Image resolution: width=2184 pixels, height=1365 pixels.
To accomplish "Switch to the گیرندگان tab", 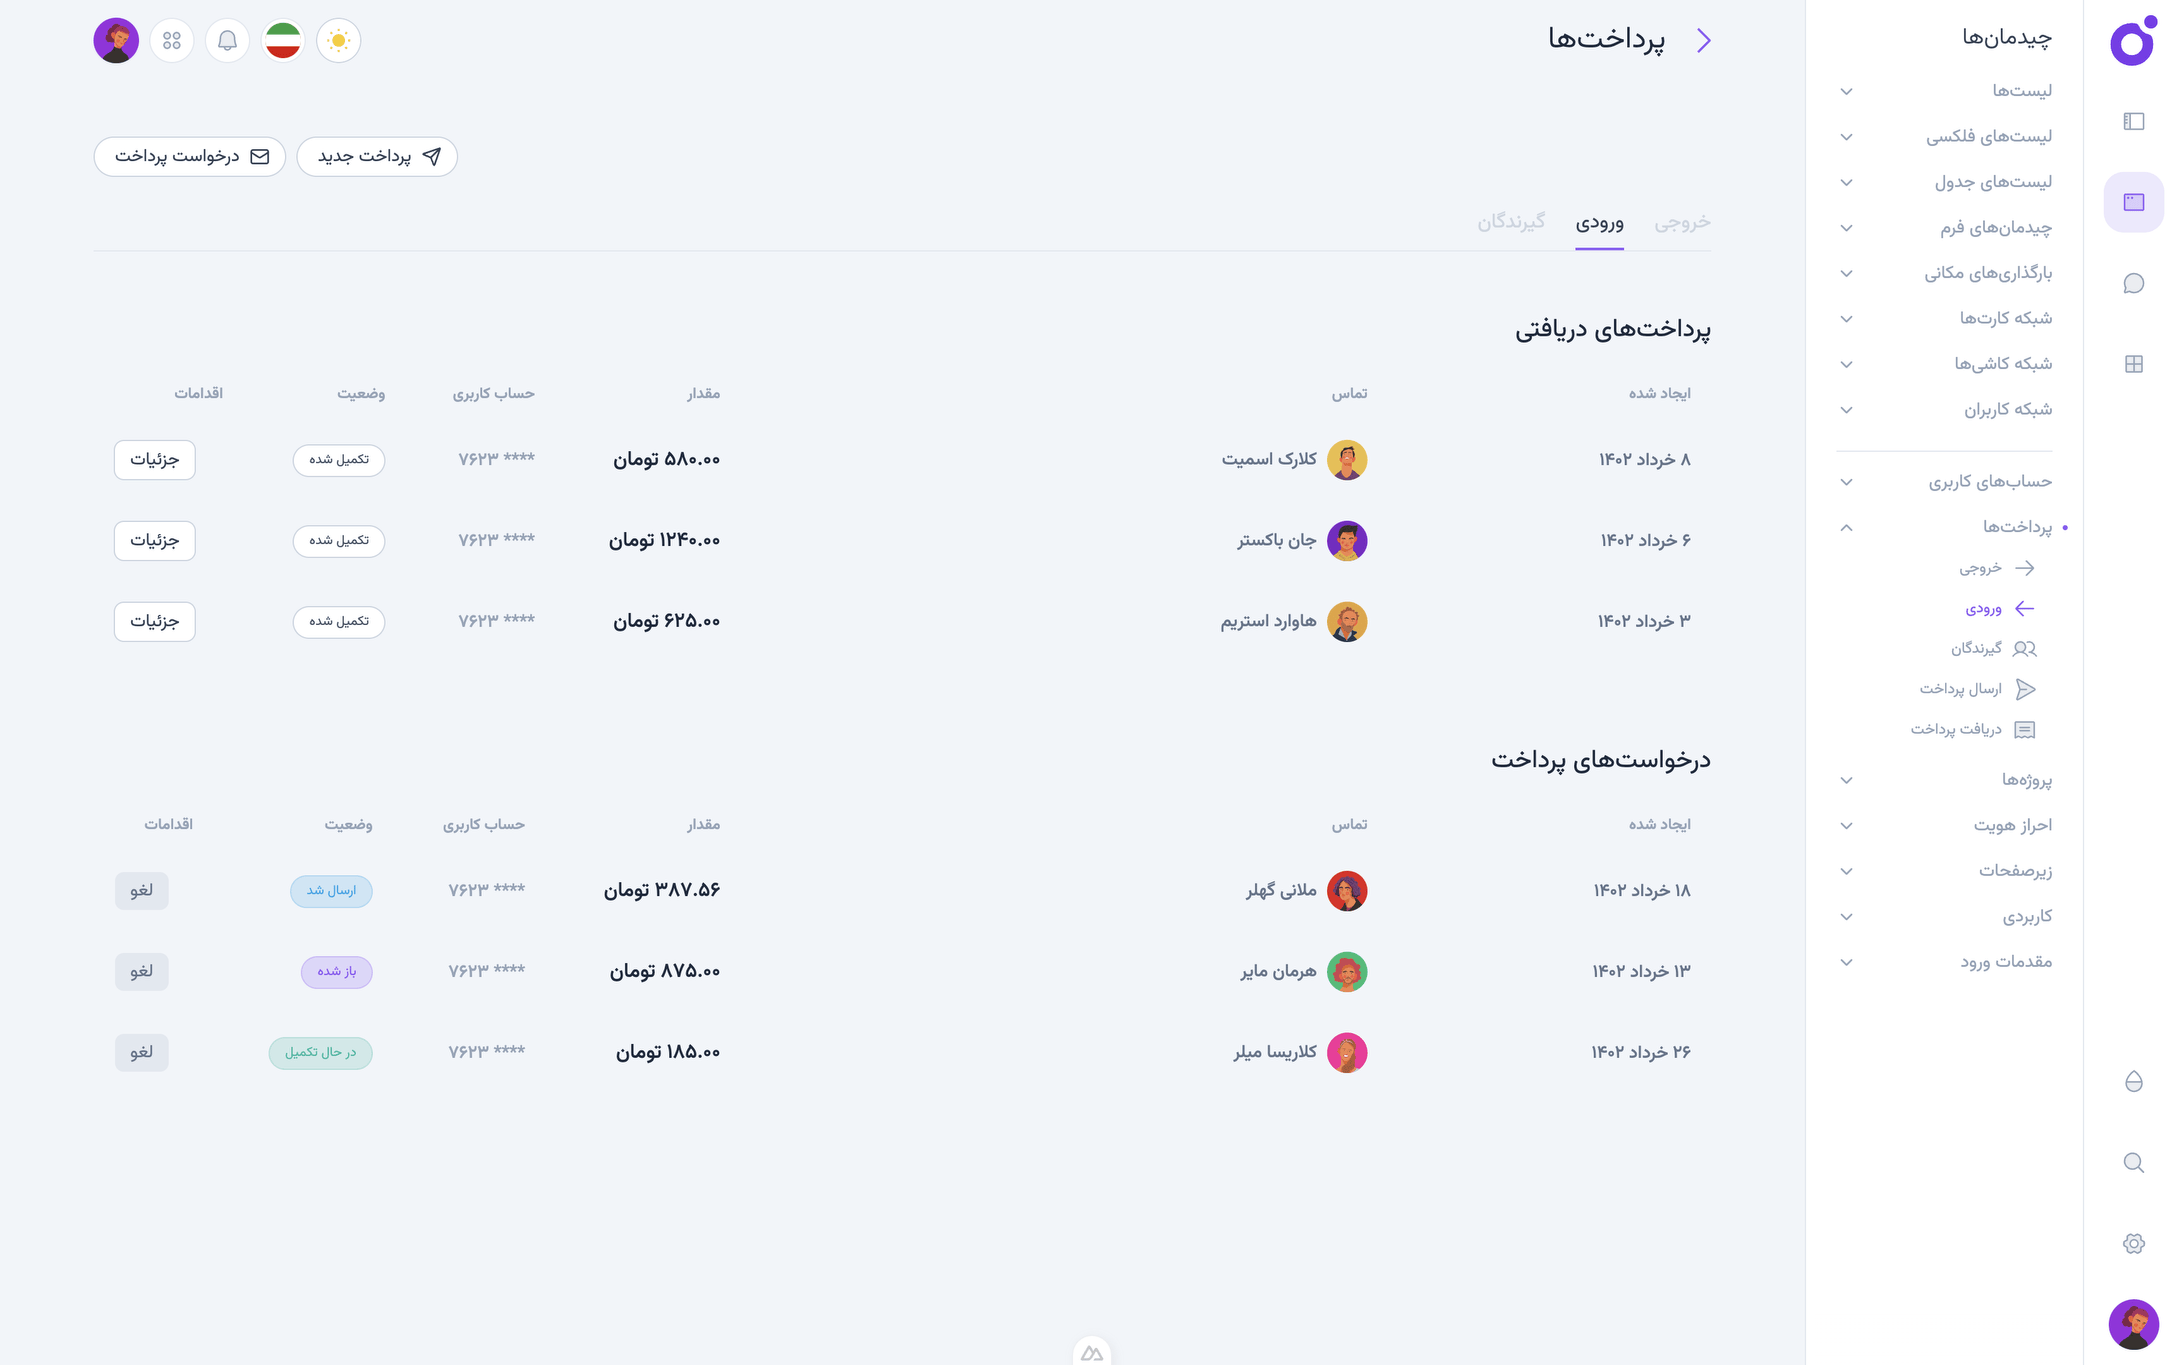I will click(x=1511, y=223).
